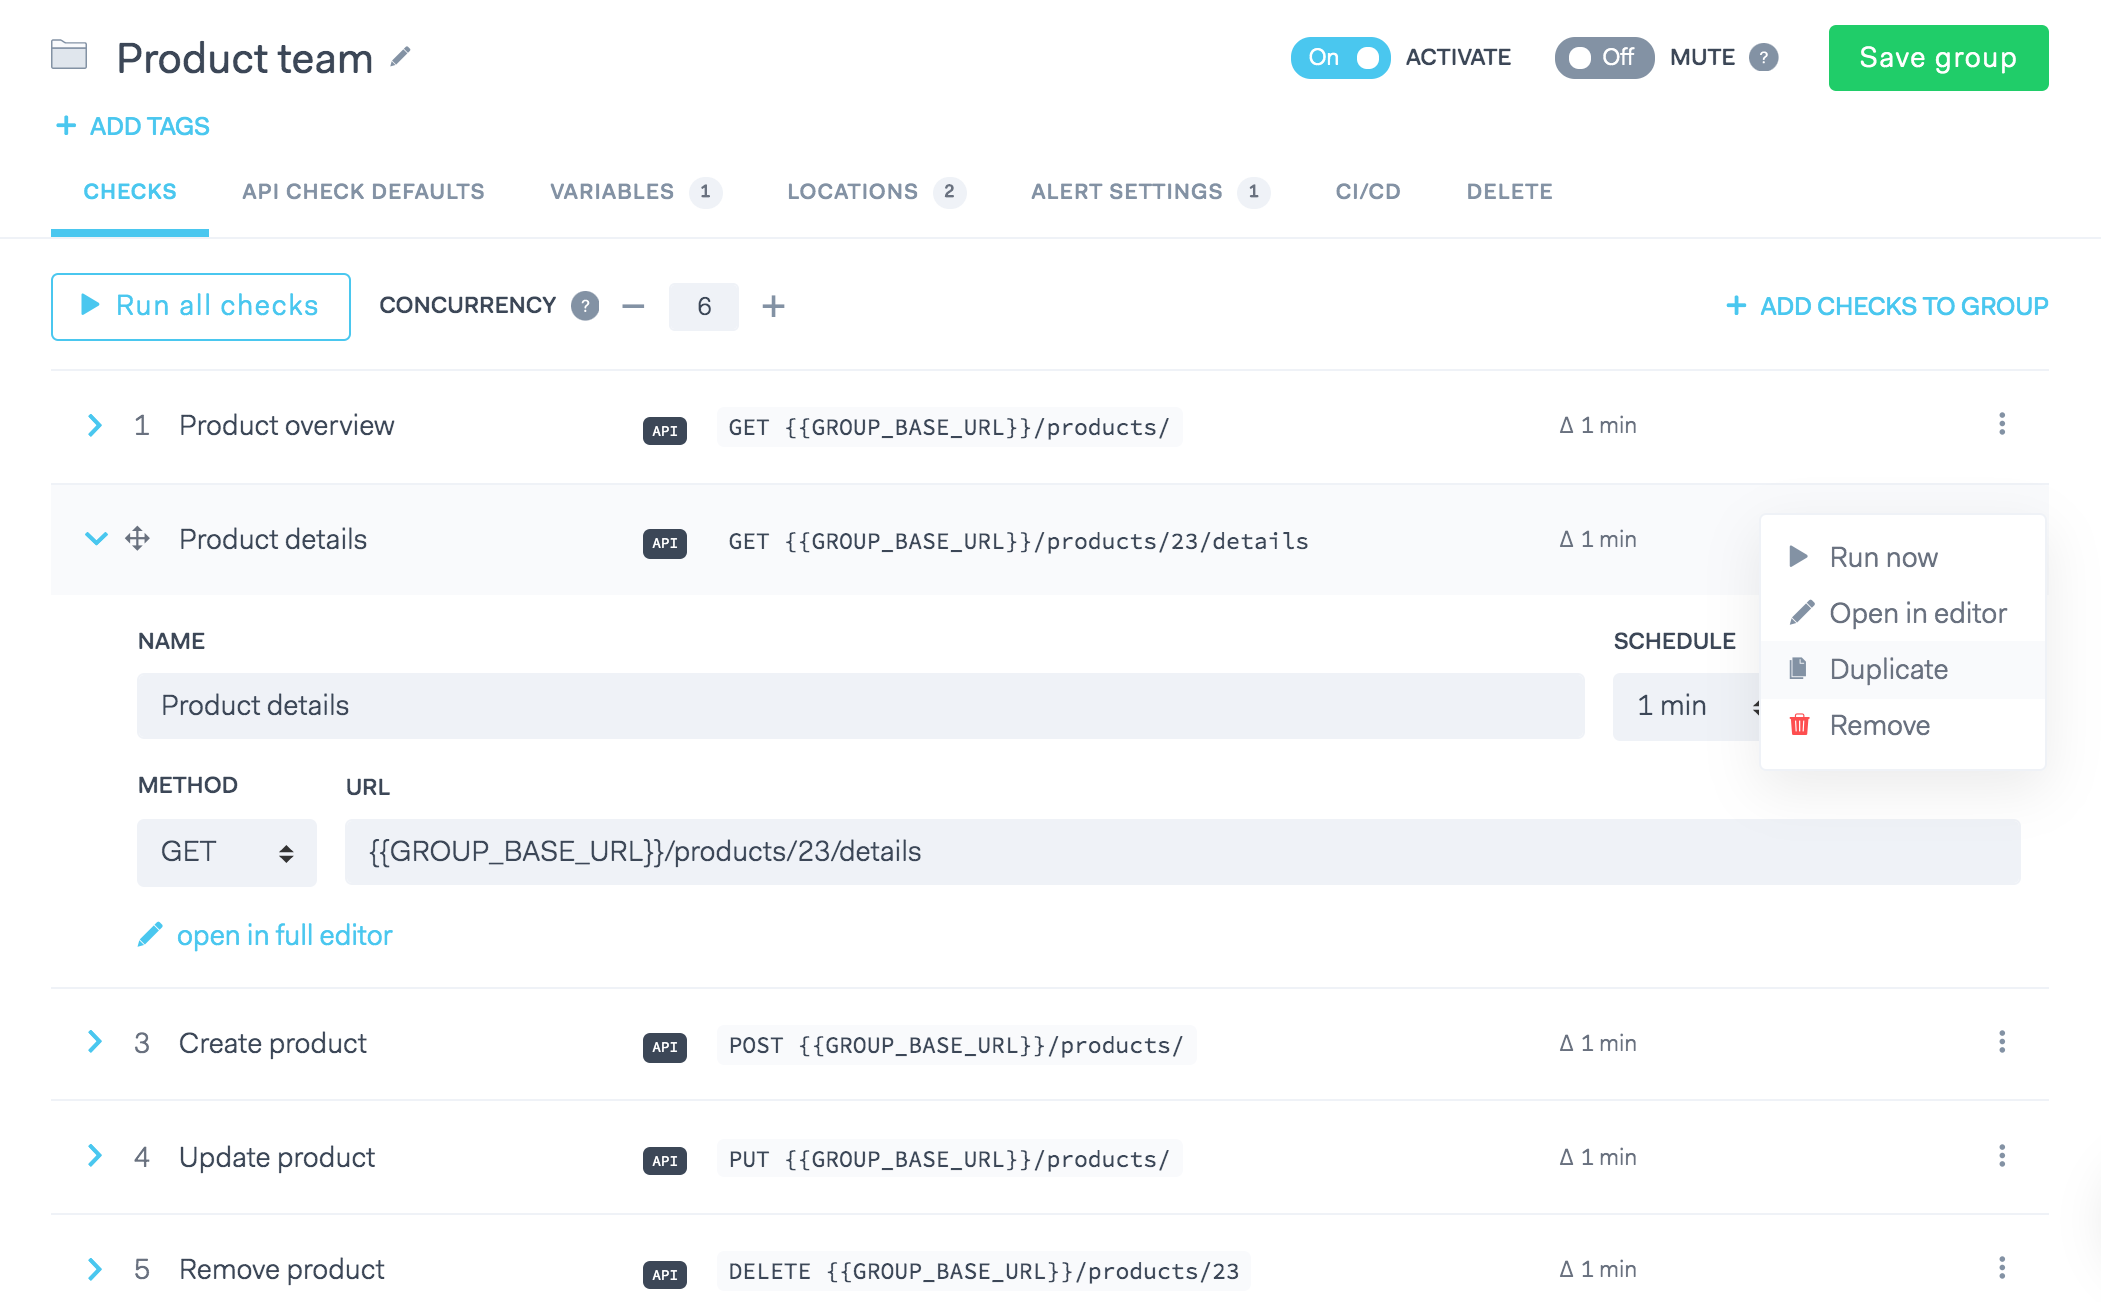The height and width of the screenshot is (1302, 2101).
Task: Click the CONCURRENCY help question mark icon
Action: tap(585, 306)
